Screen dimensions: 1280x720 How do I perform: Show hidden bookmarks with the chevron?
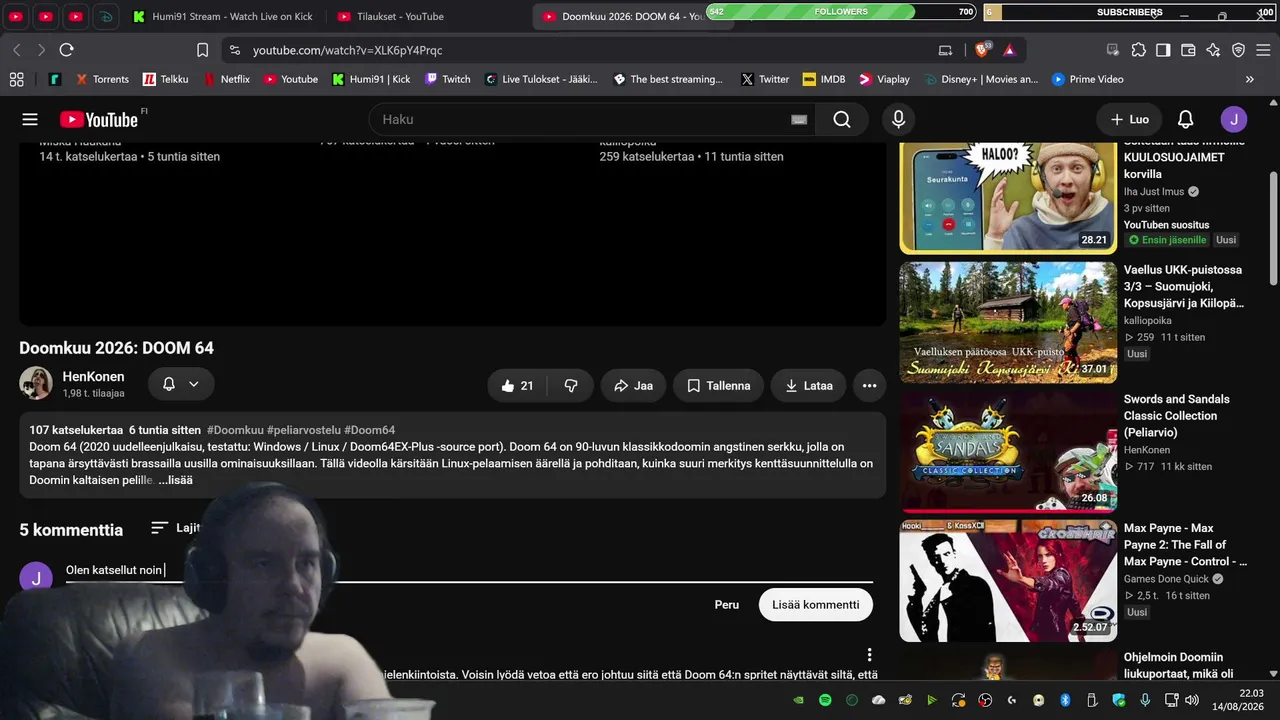pos(1249,79)
